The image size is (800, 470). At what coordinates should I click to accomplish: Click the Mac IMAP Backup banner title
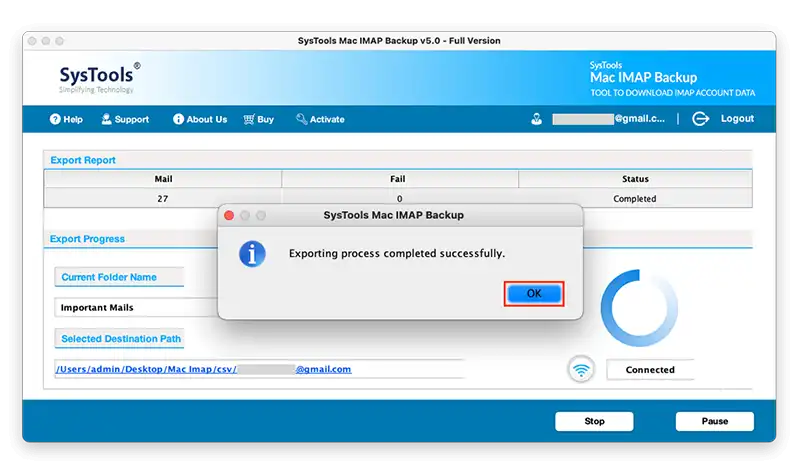coord(643,78)
